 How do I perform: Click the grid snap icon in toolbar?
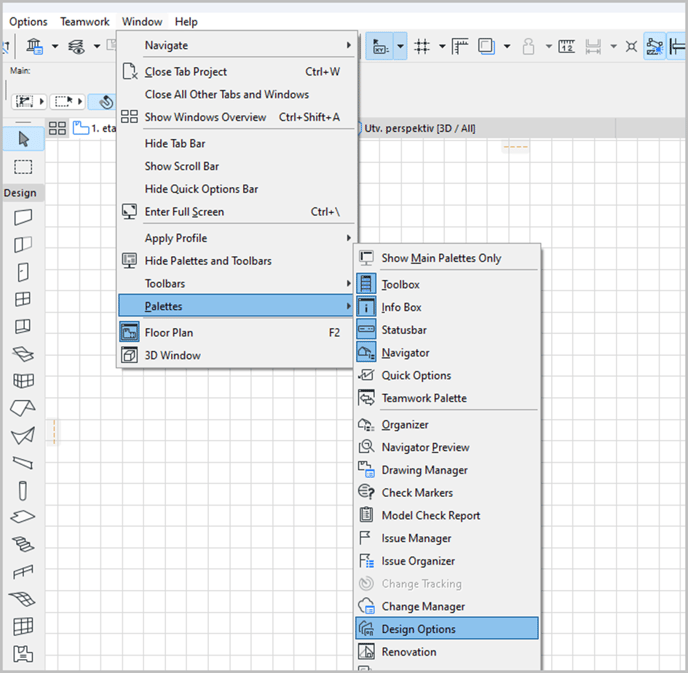tap(422, 46)
